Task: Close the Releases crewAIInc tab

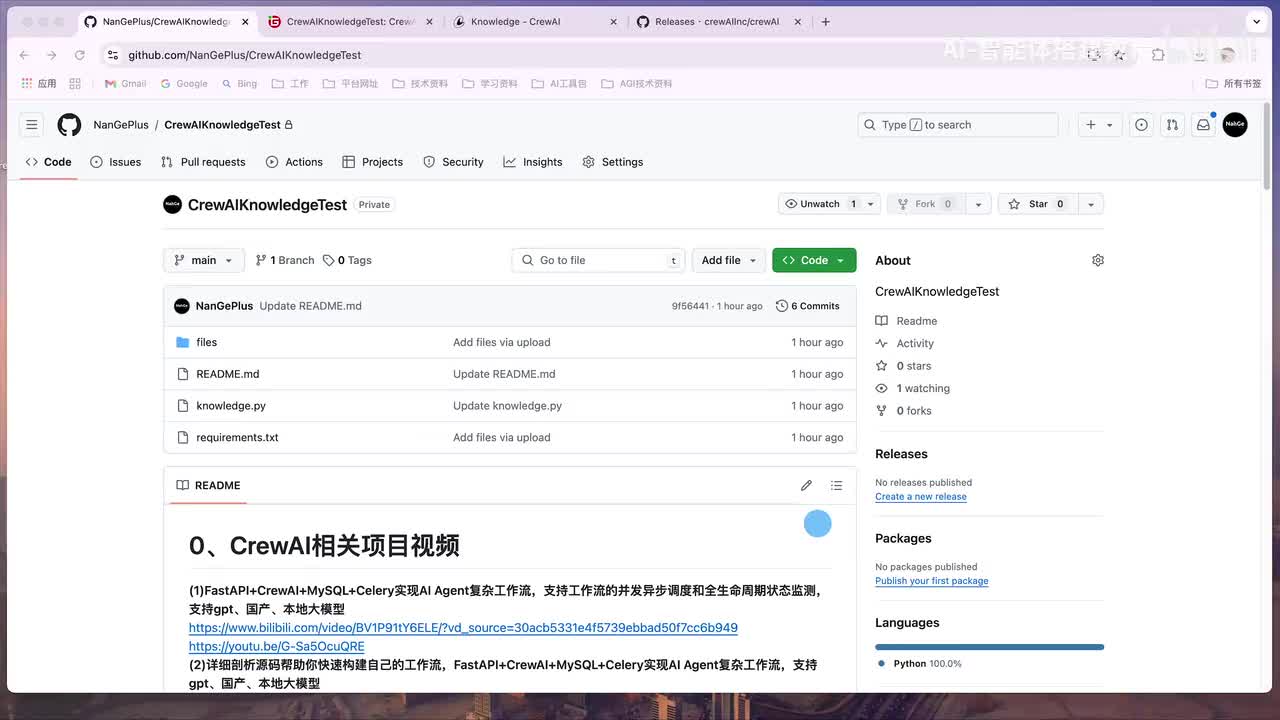Action: (798, 21)
